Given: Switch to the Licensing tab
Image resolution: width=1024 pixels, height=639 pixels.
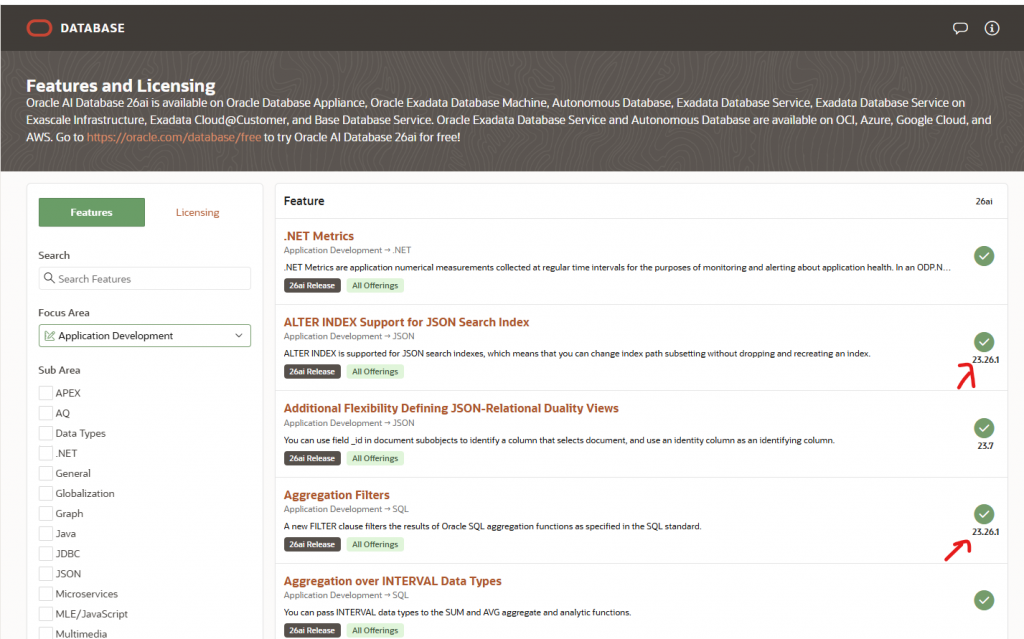Looking at the screenshot, I should (x=197, y=212).
